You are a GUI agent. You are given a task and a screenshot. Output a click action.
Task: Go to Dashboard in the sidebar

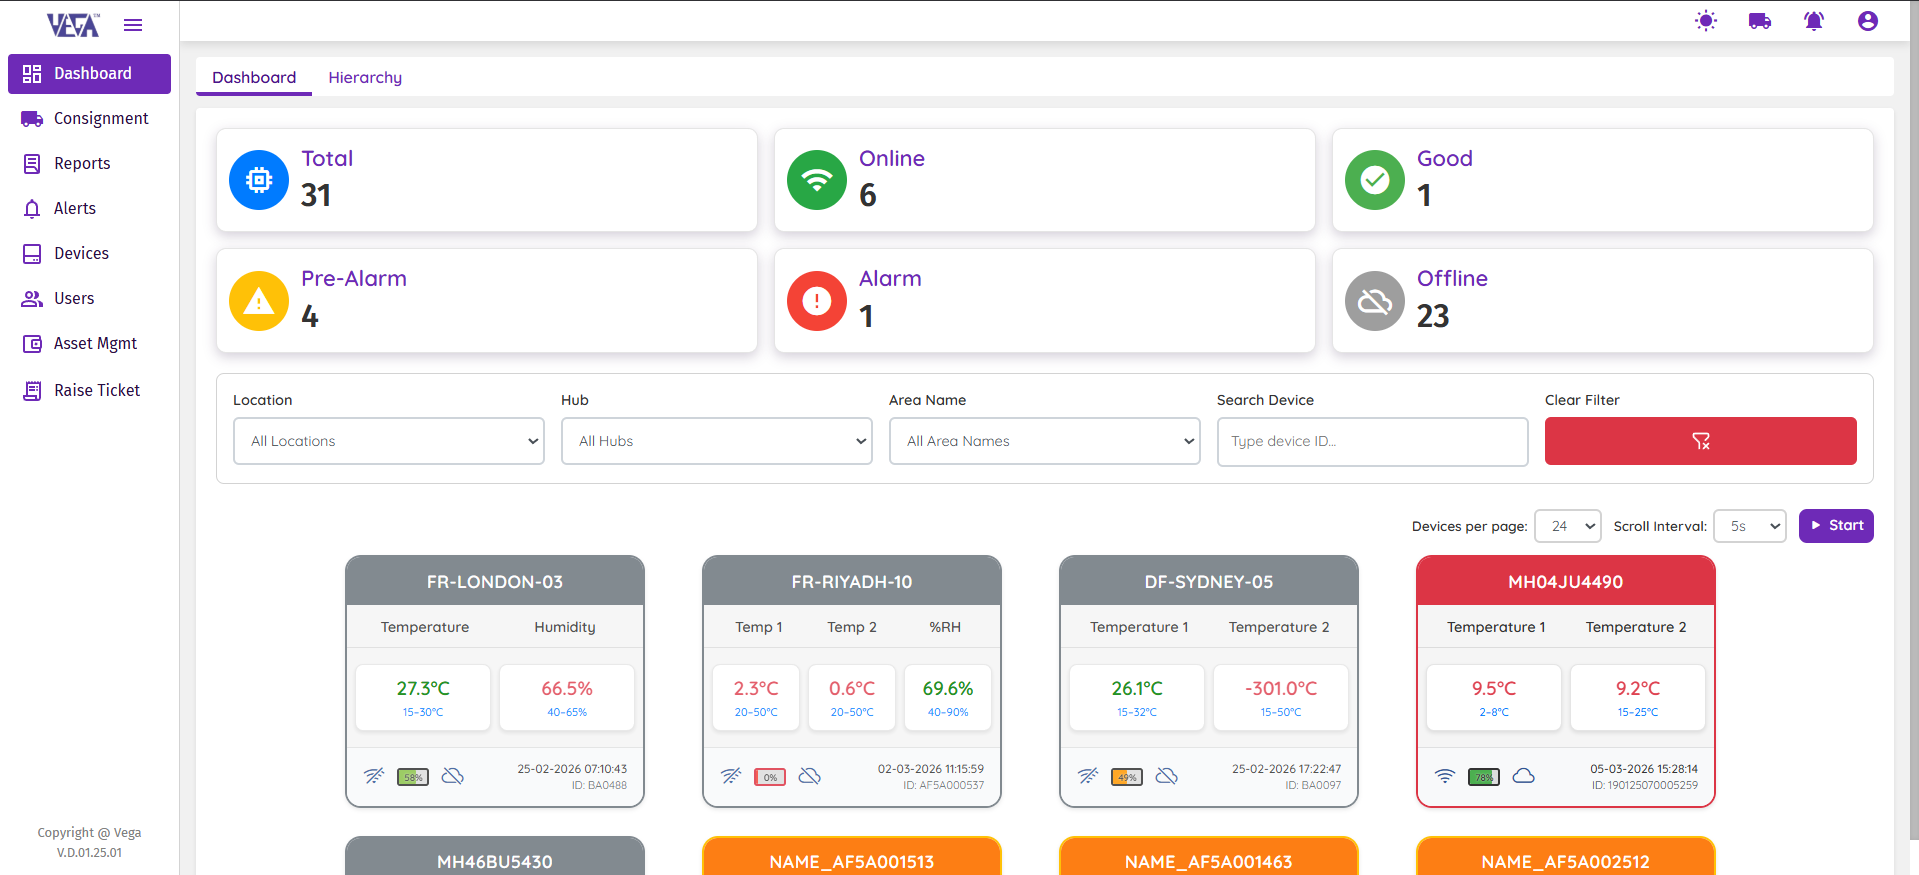[89, 74]
